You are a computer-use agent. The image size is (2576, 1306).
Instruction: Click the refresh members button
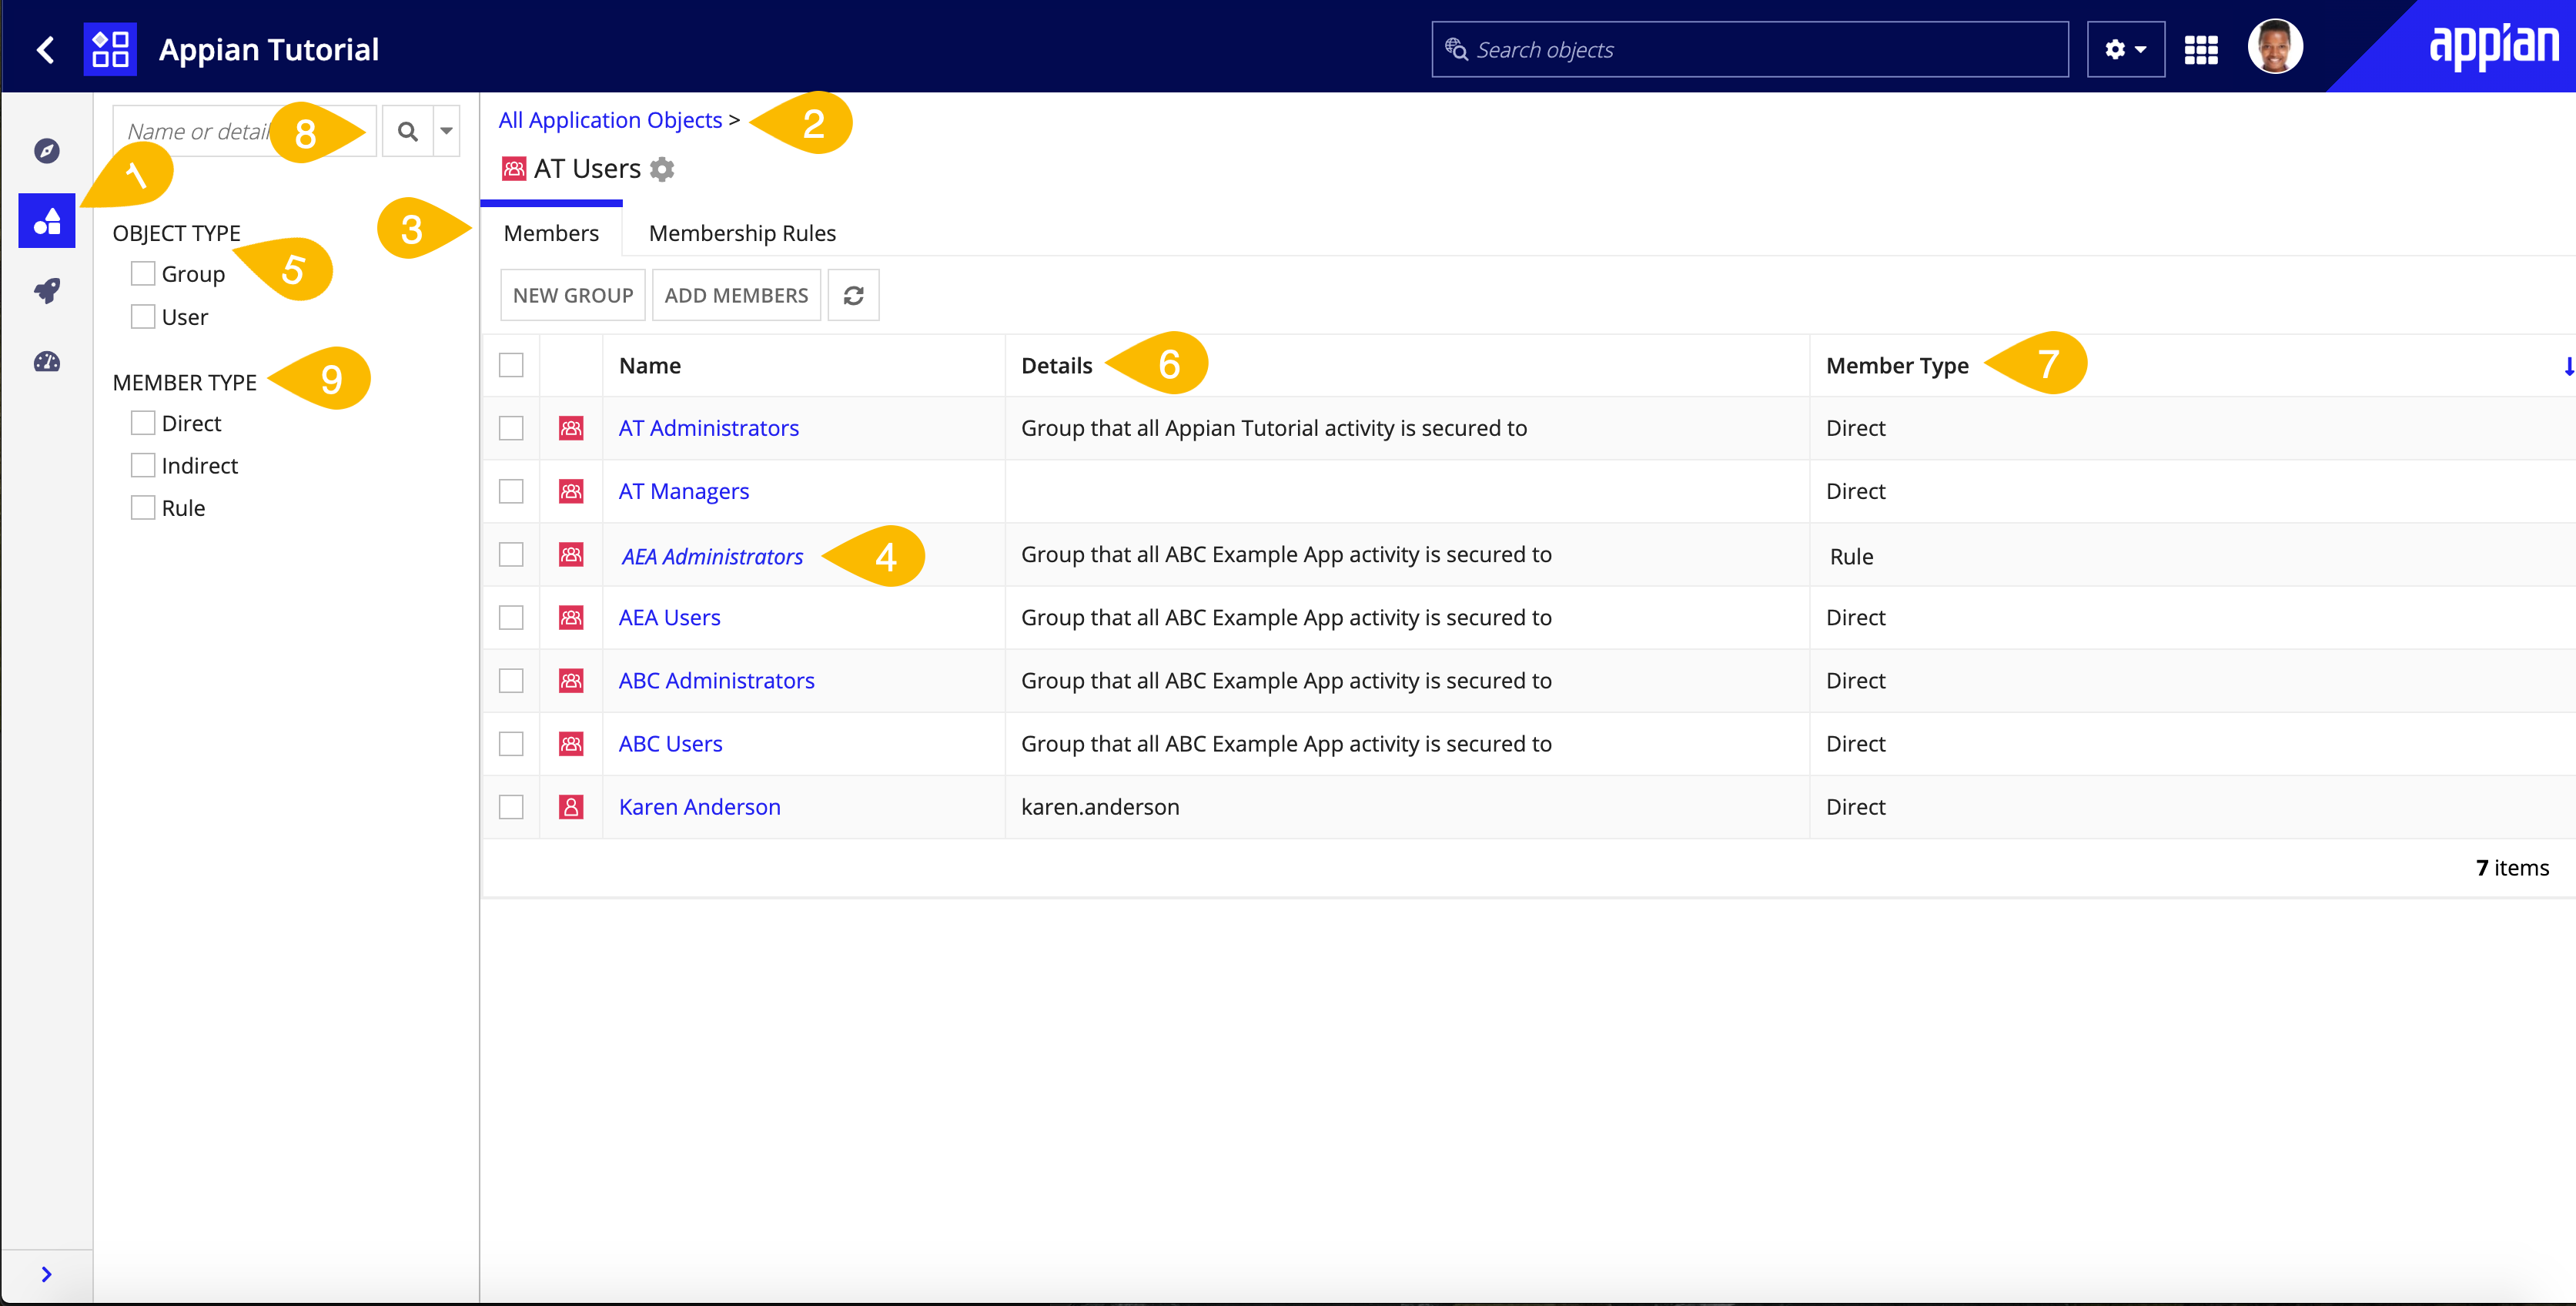coord(853,295)
